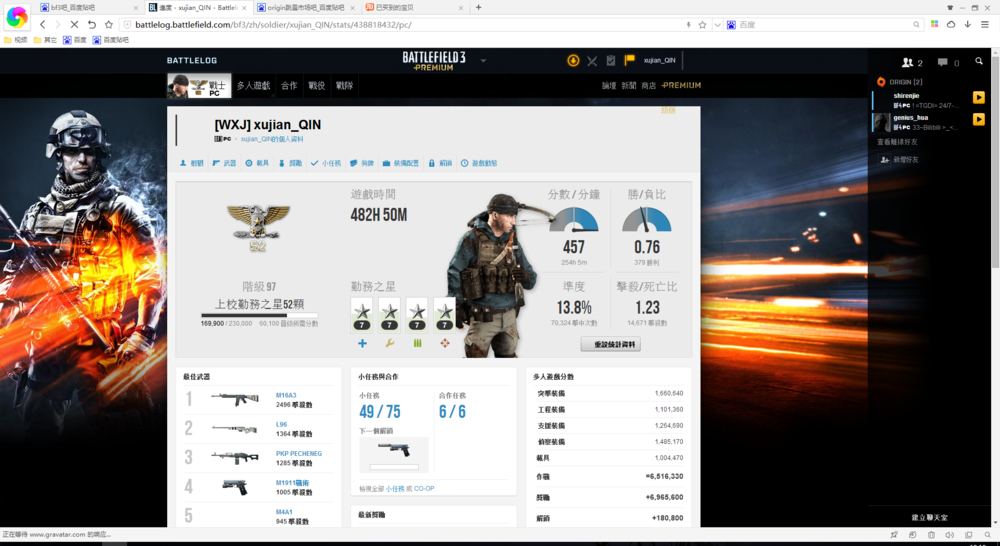
Task: Open the 多人遊戲 multiplayer menu
Action: [x=253, y=85]
